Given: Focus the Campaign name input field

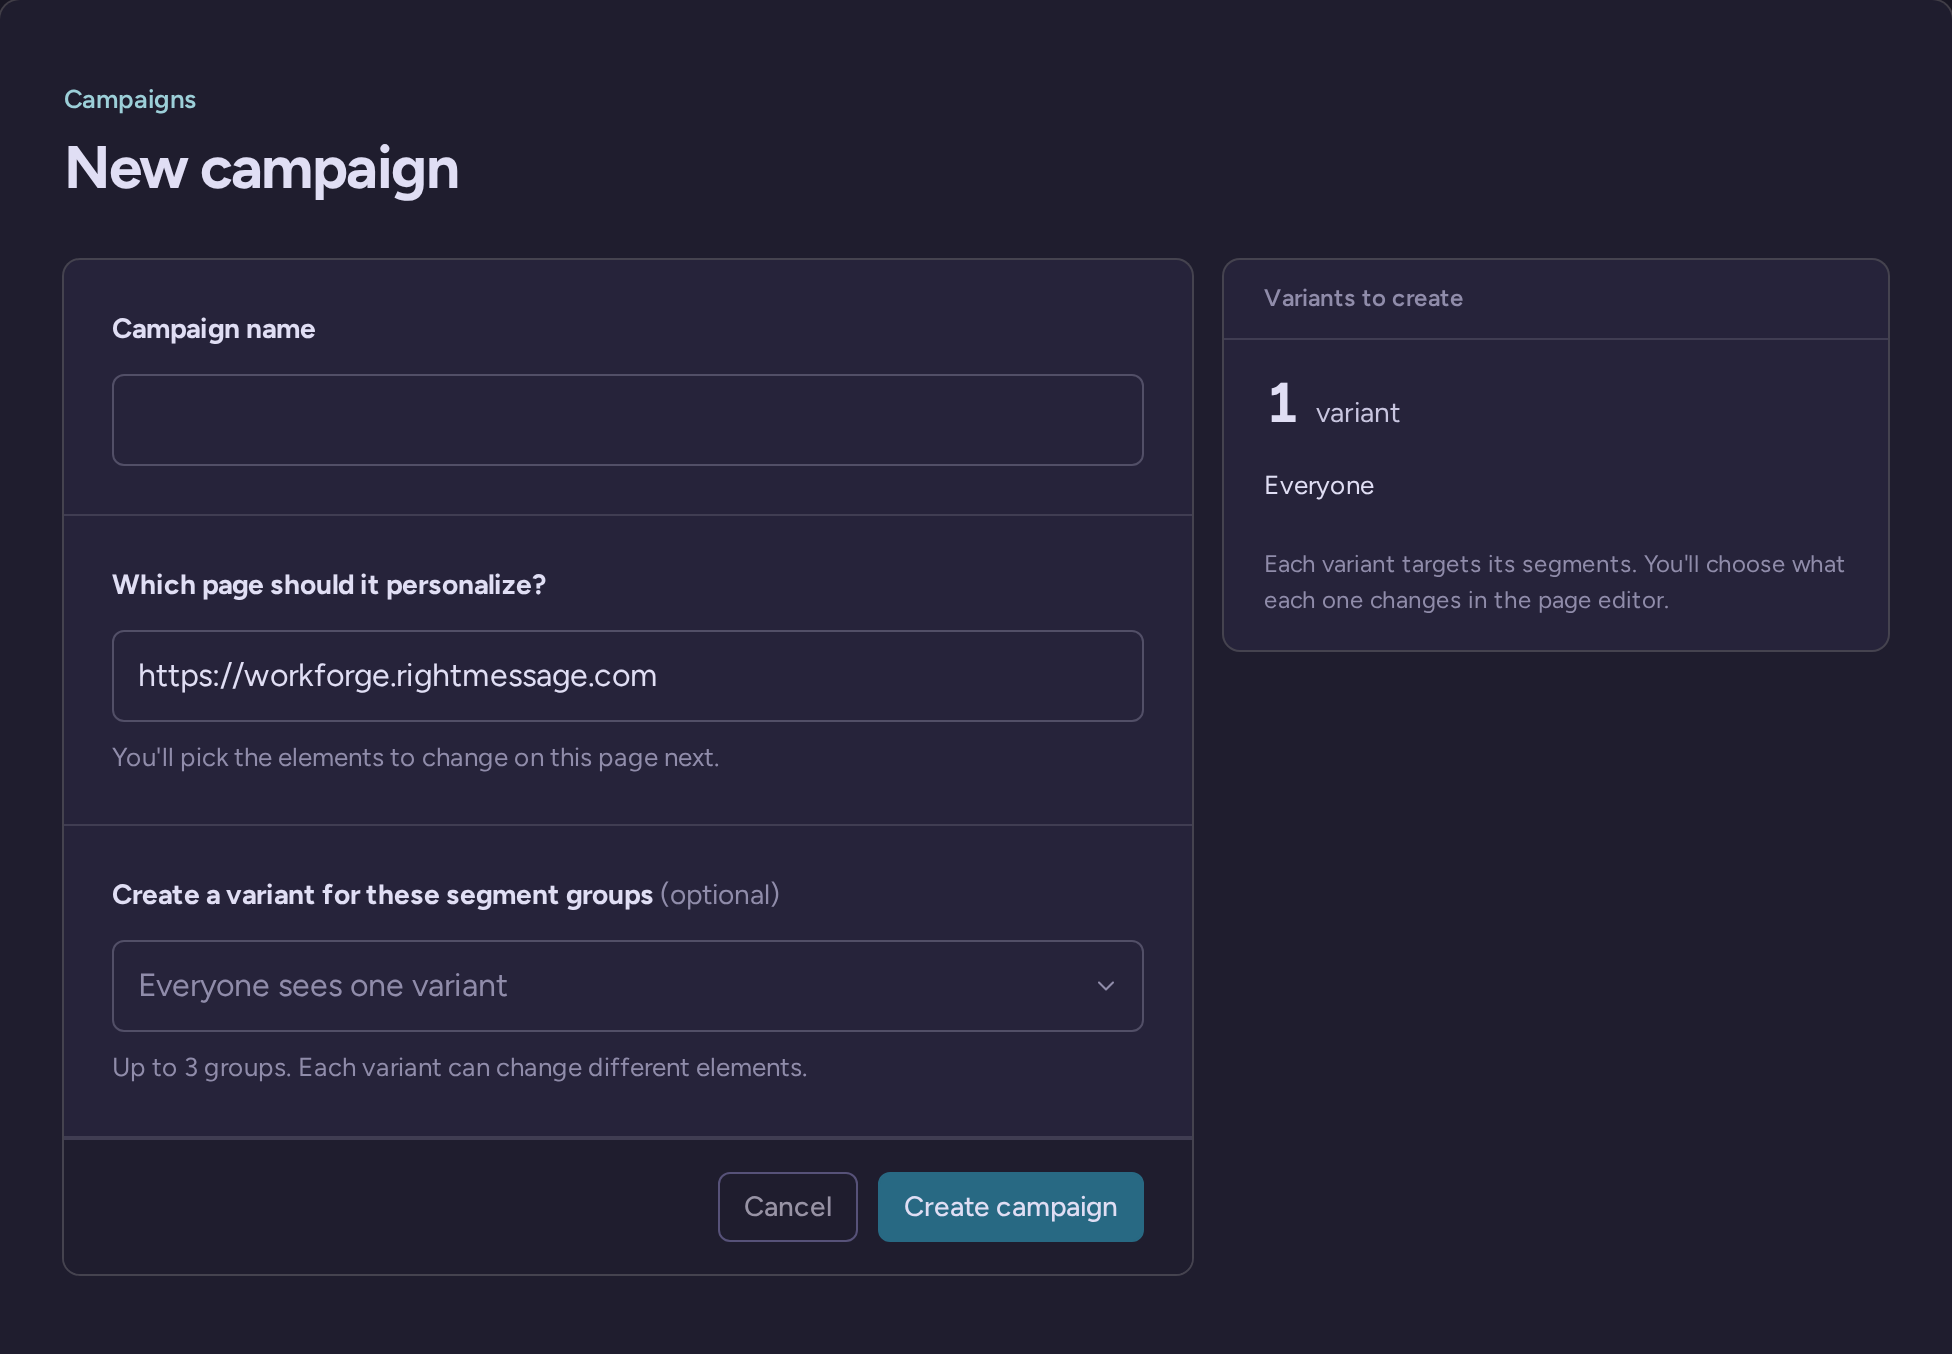Looking at the screenshot, I should [x=627, y=420].
